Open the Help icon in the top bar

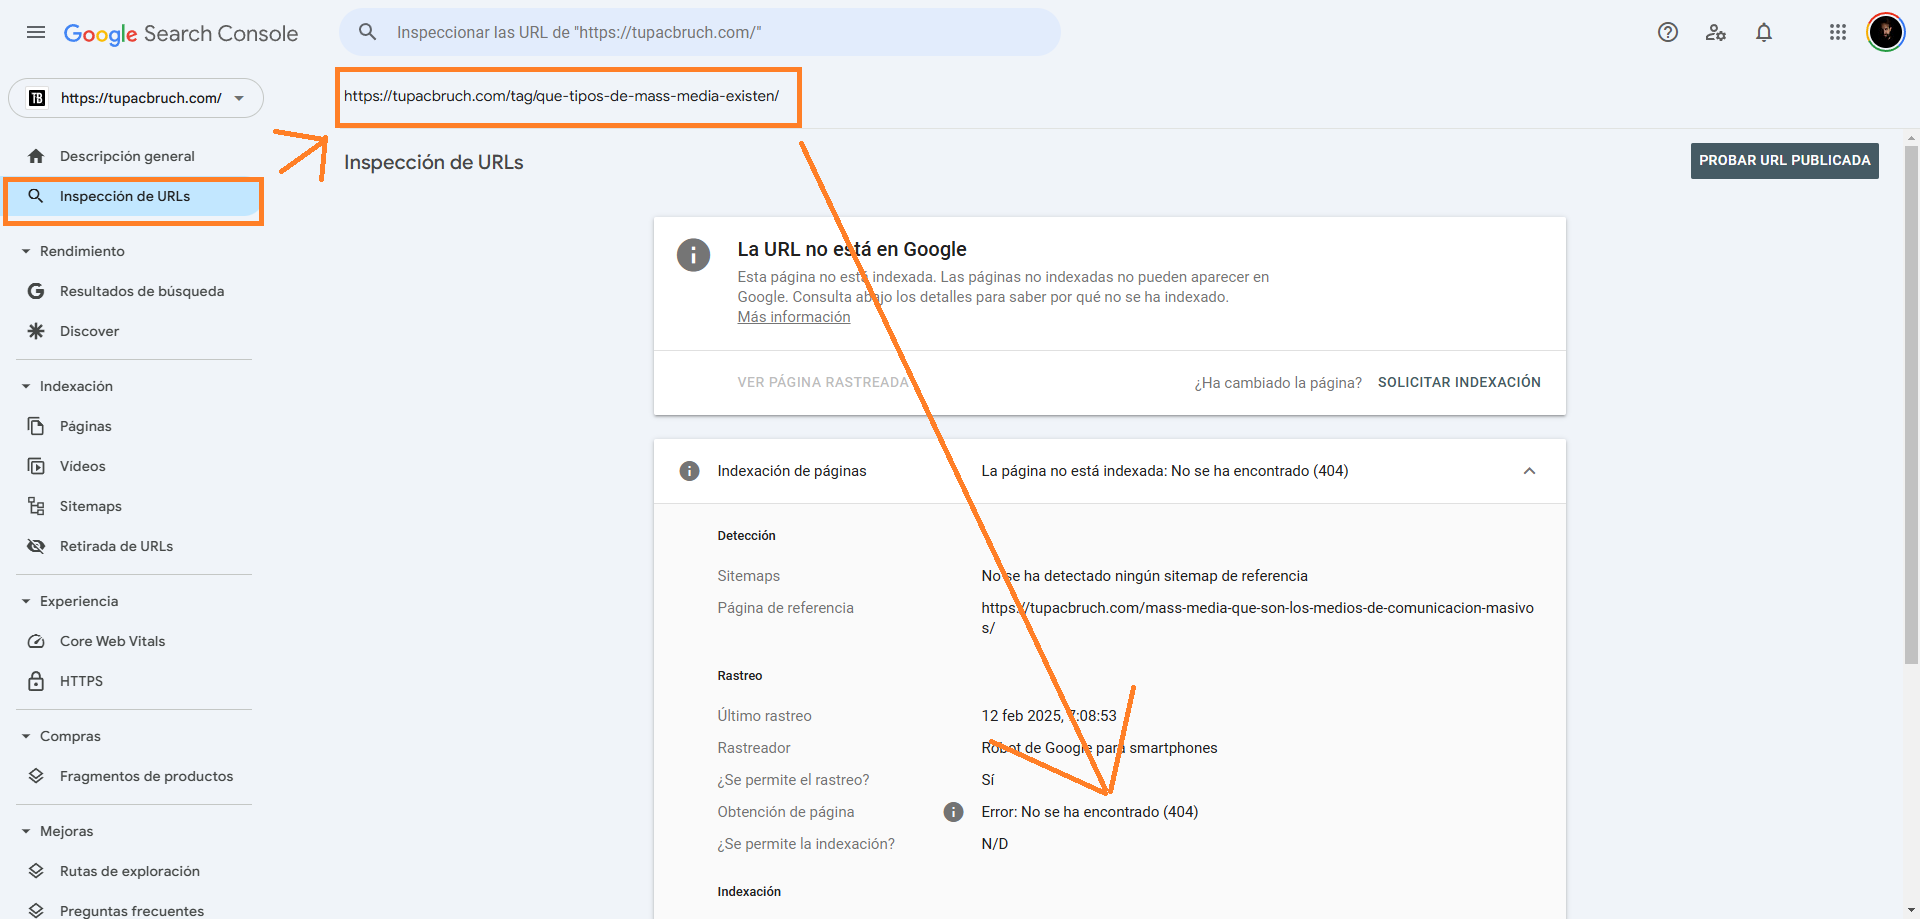[x=1668, y=32]
